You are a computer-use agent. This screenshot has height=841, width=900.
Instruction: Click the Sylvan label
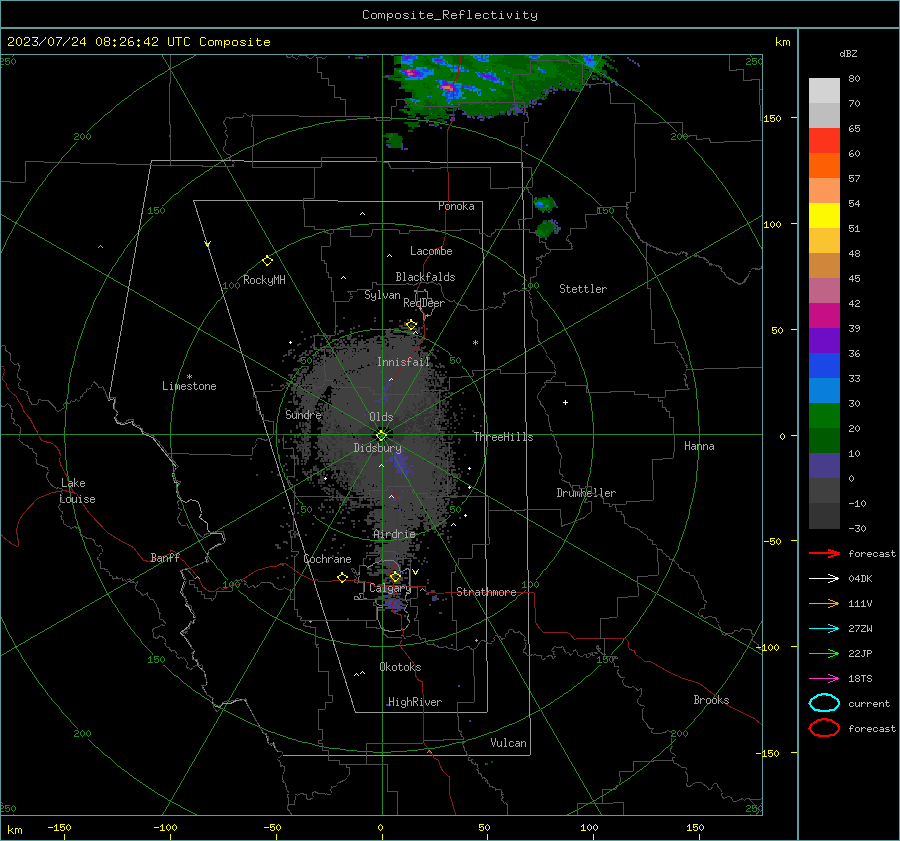point(382,295)
